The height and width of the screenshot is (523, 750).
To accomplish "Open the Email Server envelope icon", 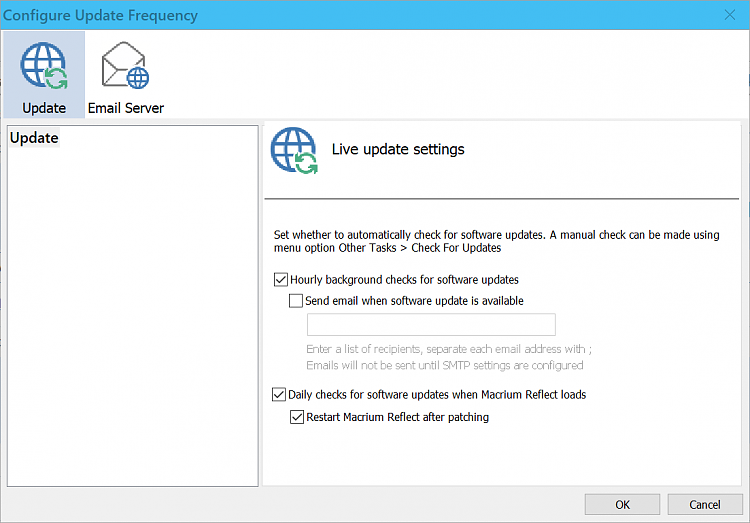I will point(125,75).
